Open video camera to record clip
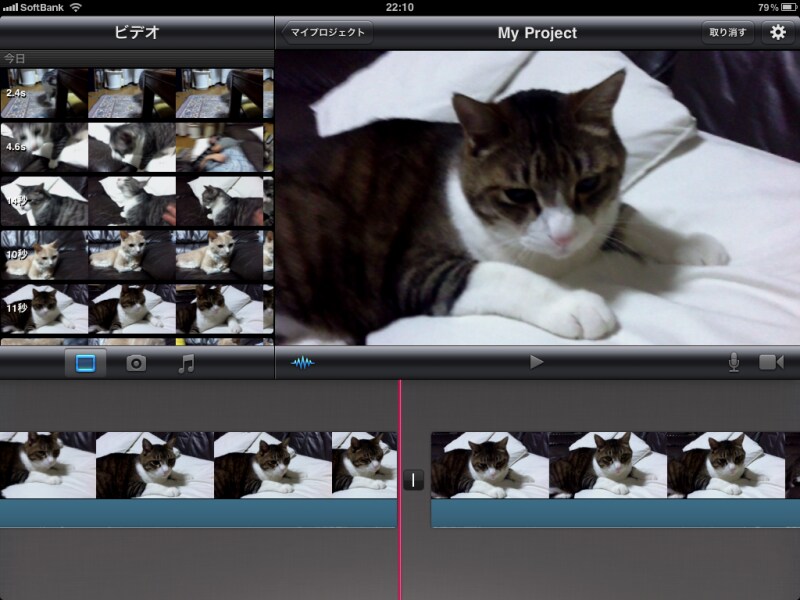 pyautogui.click(x=771, y=362)
